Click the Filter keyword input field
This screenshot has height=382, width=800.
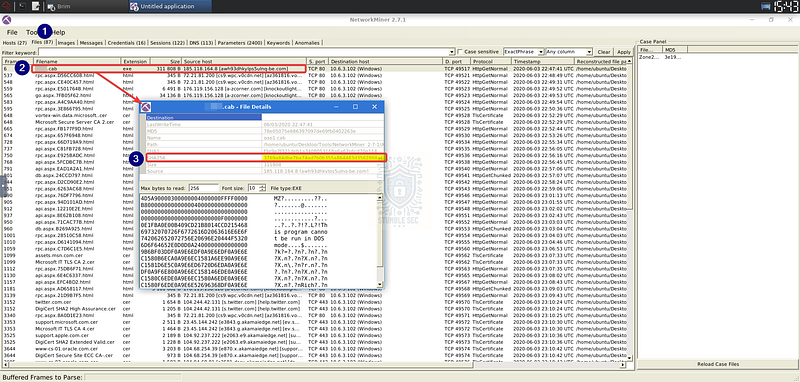(x=244, y=52)
